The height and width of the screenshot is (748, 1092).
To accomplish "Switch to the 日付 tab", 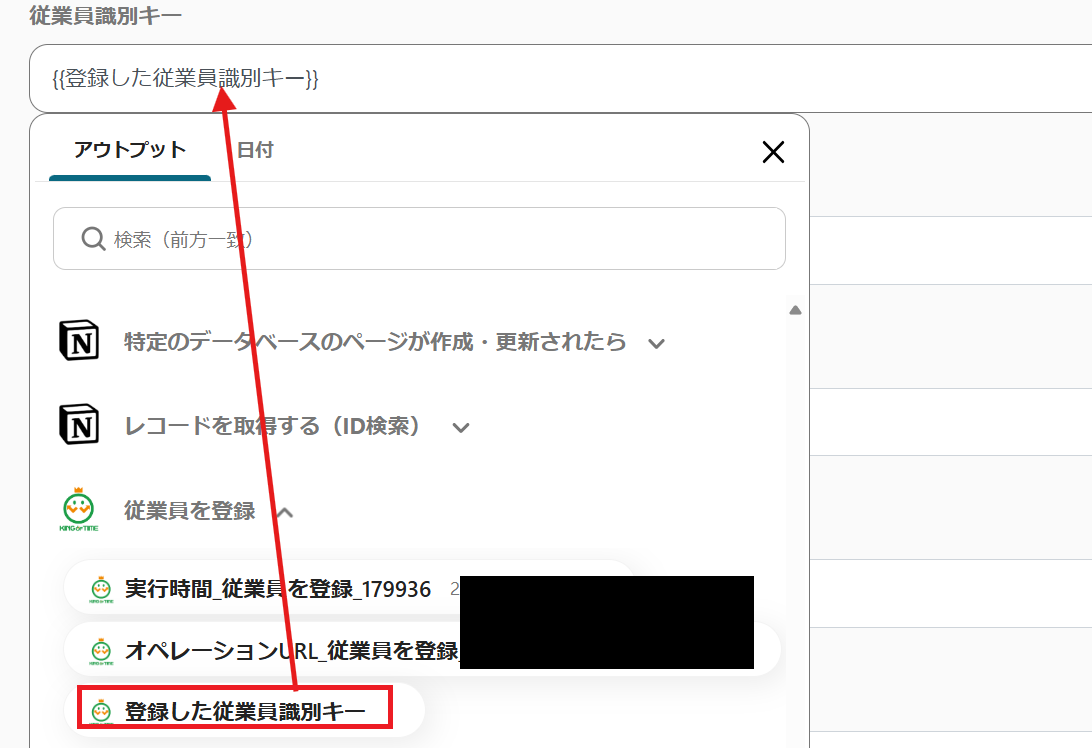I will [255, 150].
